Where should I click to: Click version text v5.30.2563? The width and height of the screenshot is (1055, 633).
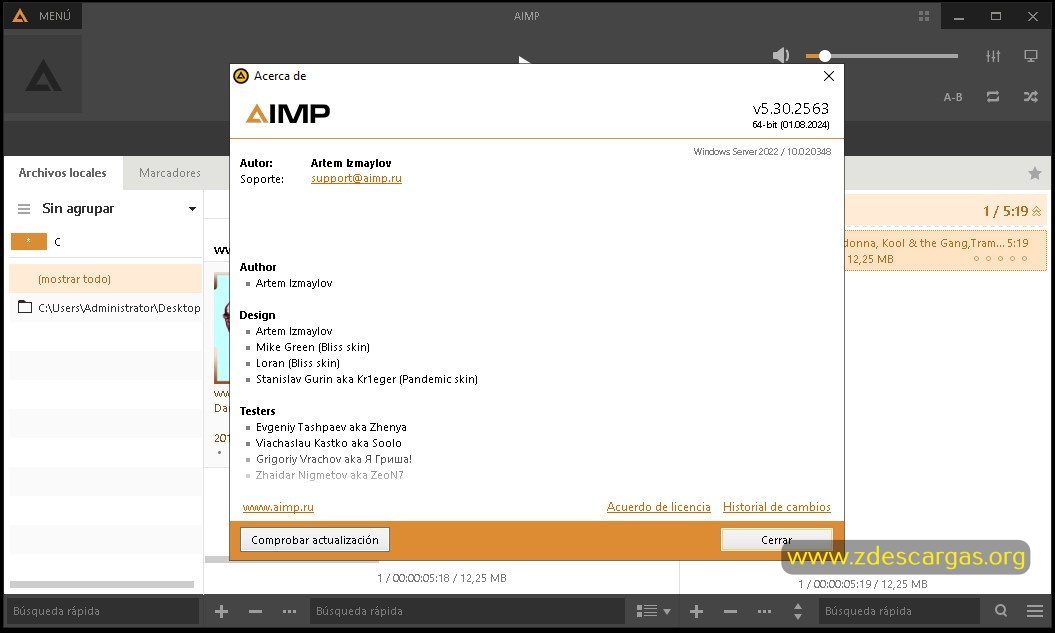pos(791,108)
